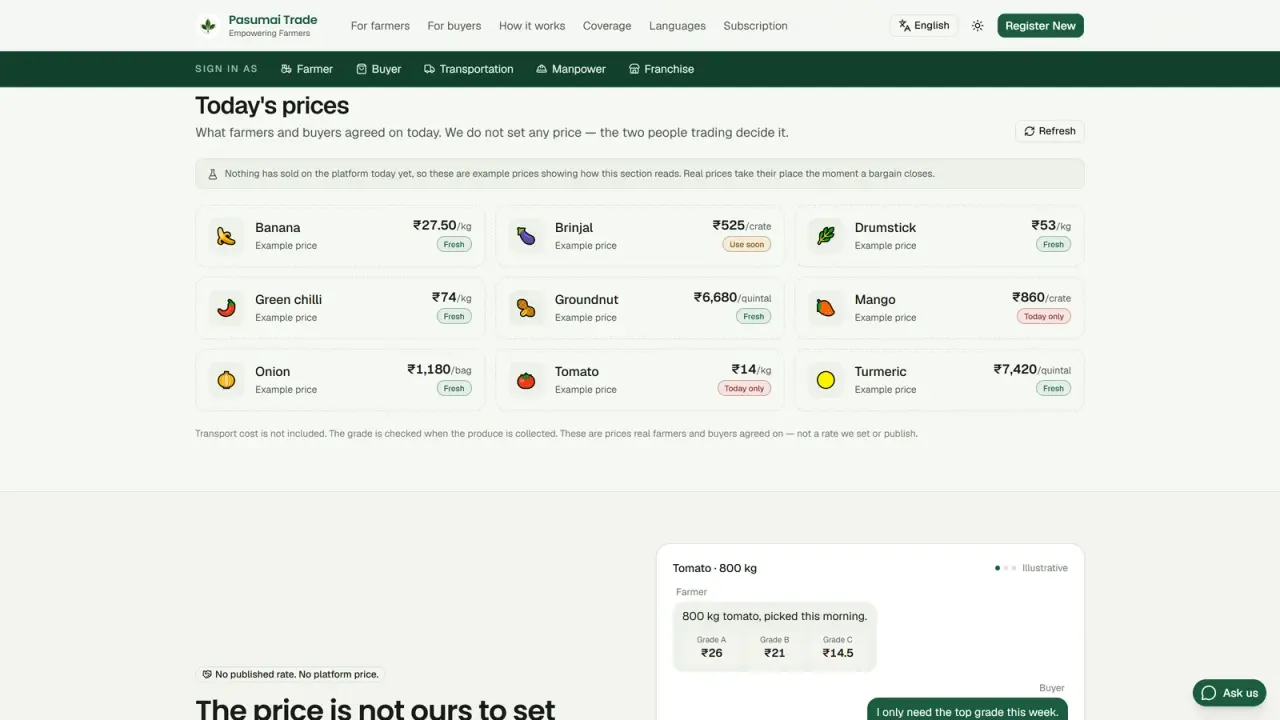Select the Grade C ₹14.5 option
This screenshot has height=720, width=1280.
point(838,647)
